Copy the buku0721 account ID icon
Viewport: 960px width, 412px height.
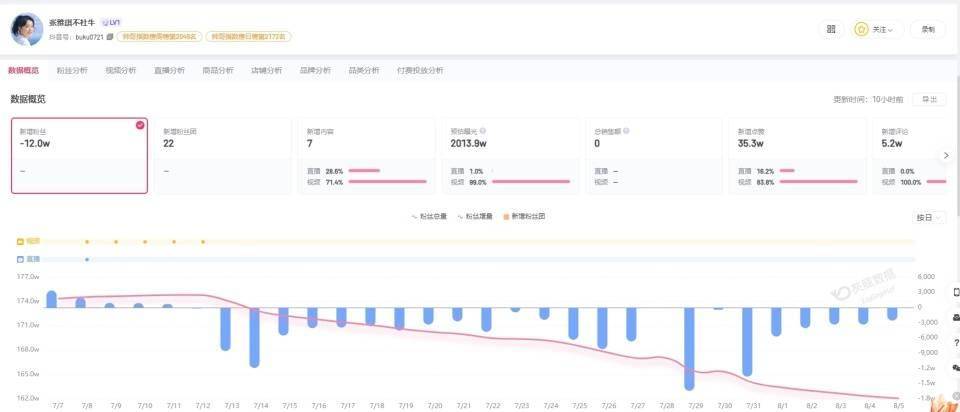click(110, 37)
